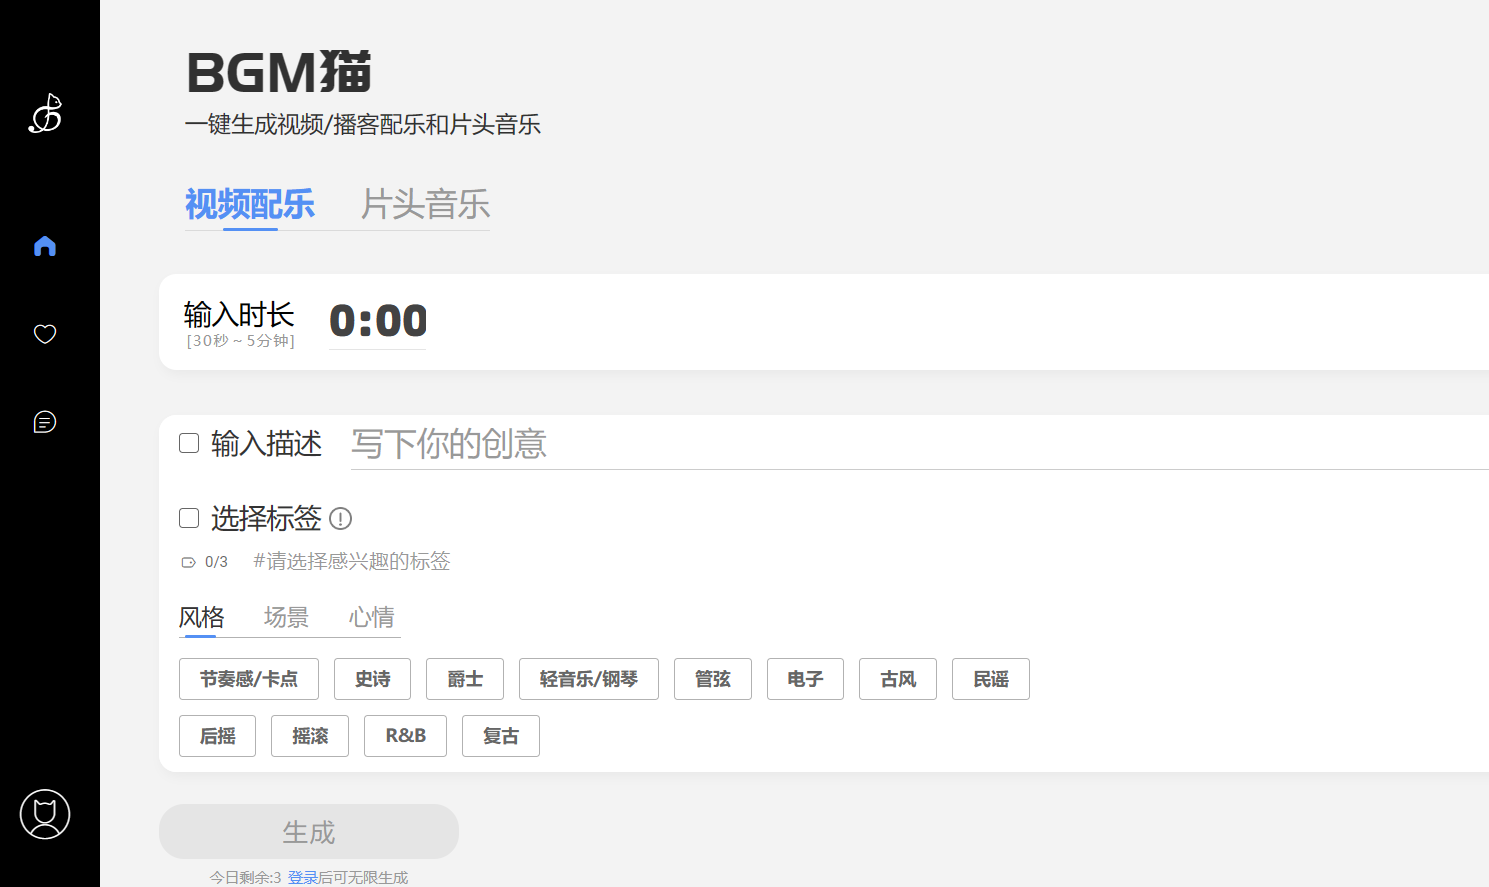Open the feedback message bubble icon
The width and height of the screenshot is (1489, 887).
[45, 422]
